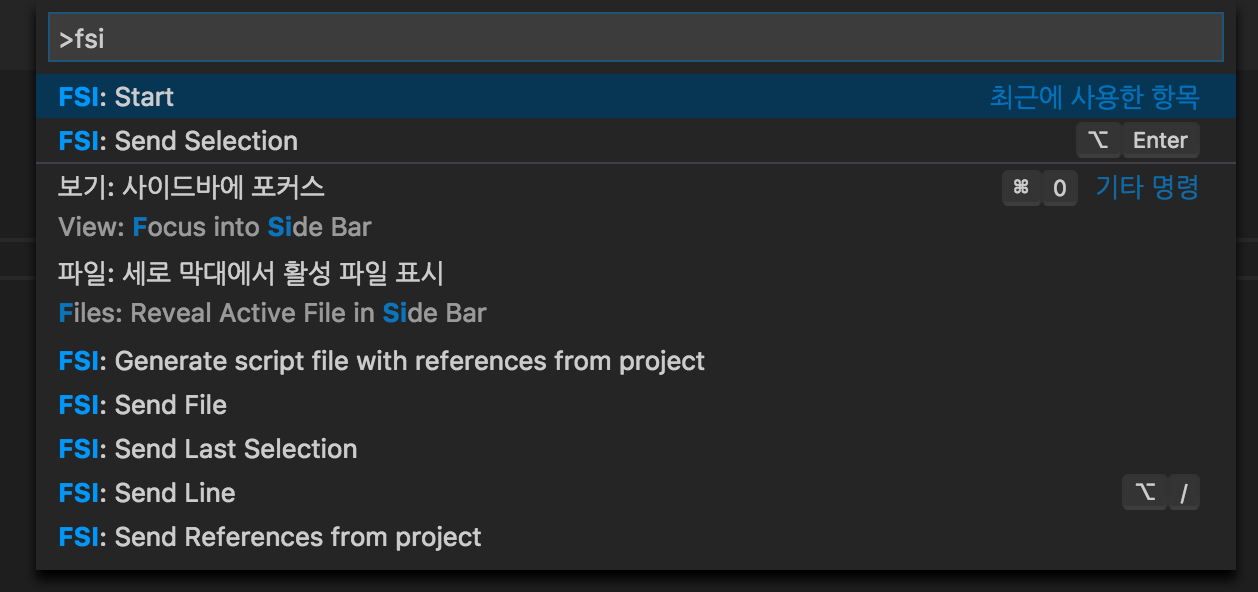Click the command palette input containing >fsi
This screenshot has height=592, width=1258.
tap(635, 38)
